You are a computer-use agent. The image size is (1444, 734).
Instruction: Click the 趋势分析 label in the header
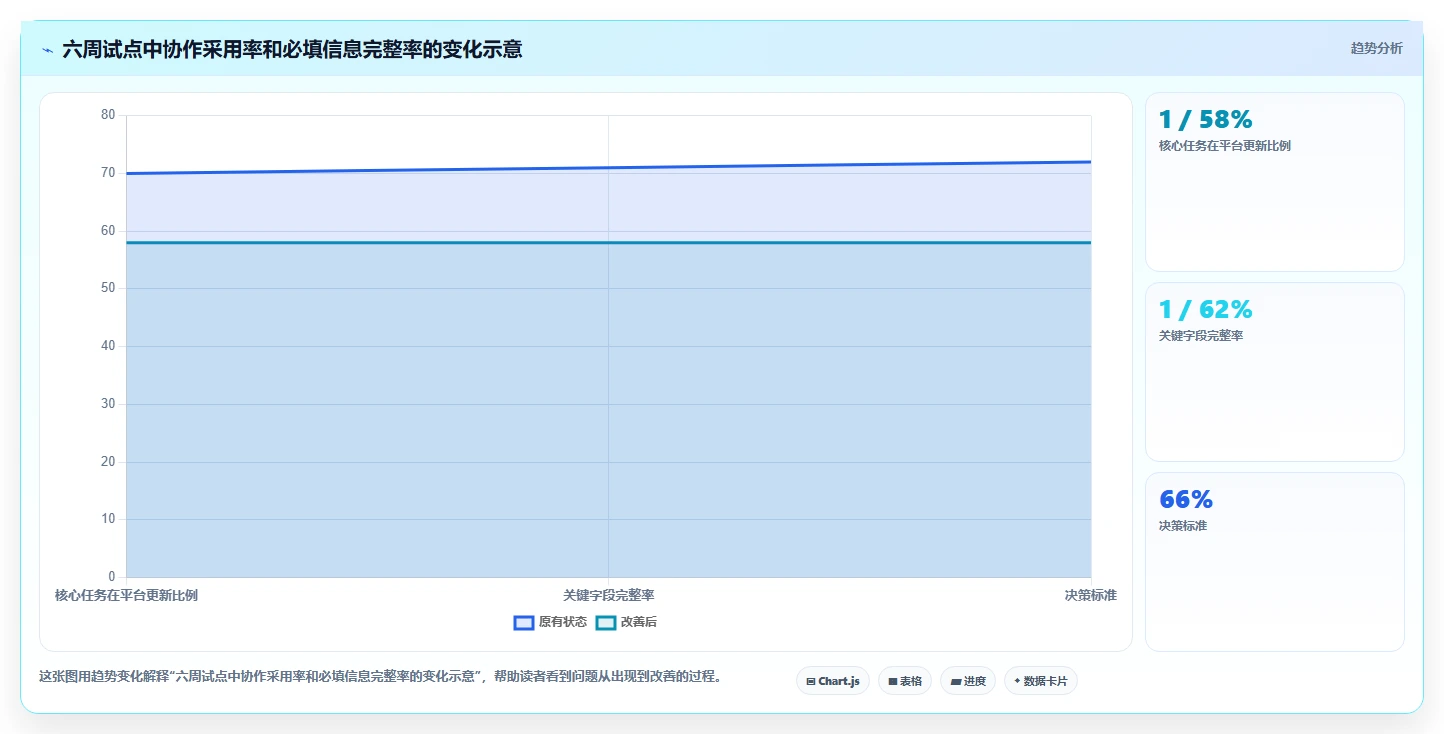point(1376,48)
